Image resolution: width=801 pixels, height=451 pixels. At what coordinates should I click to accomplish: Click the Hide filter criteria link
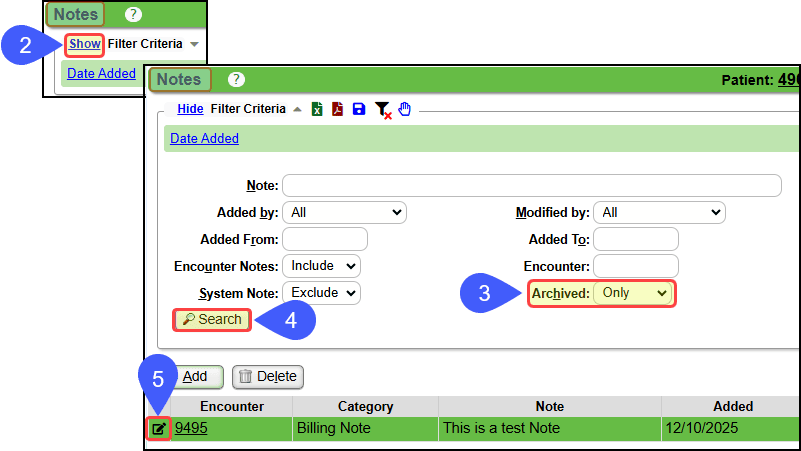(190, 108)
